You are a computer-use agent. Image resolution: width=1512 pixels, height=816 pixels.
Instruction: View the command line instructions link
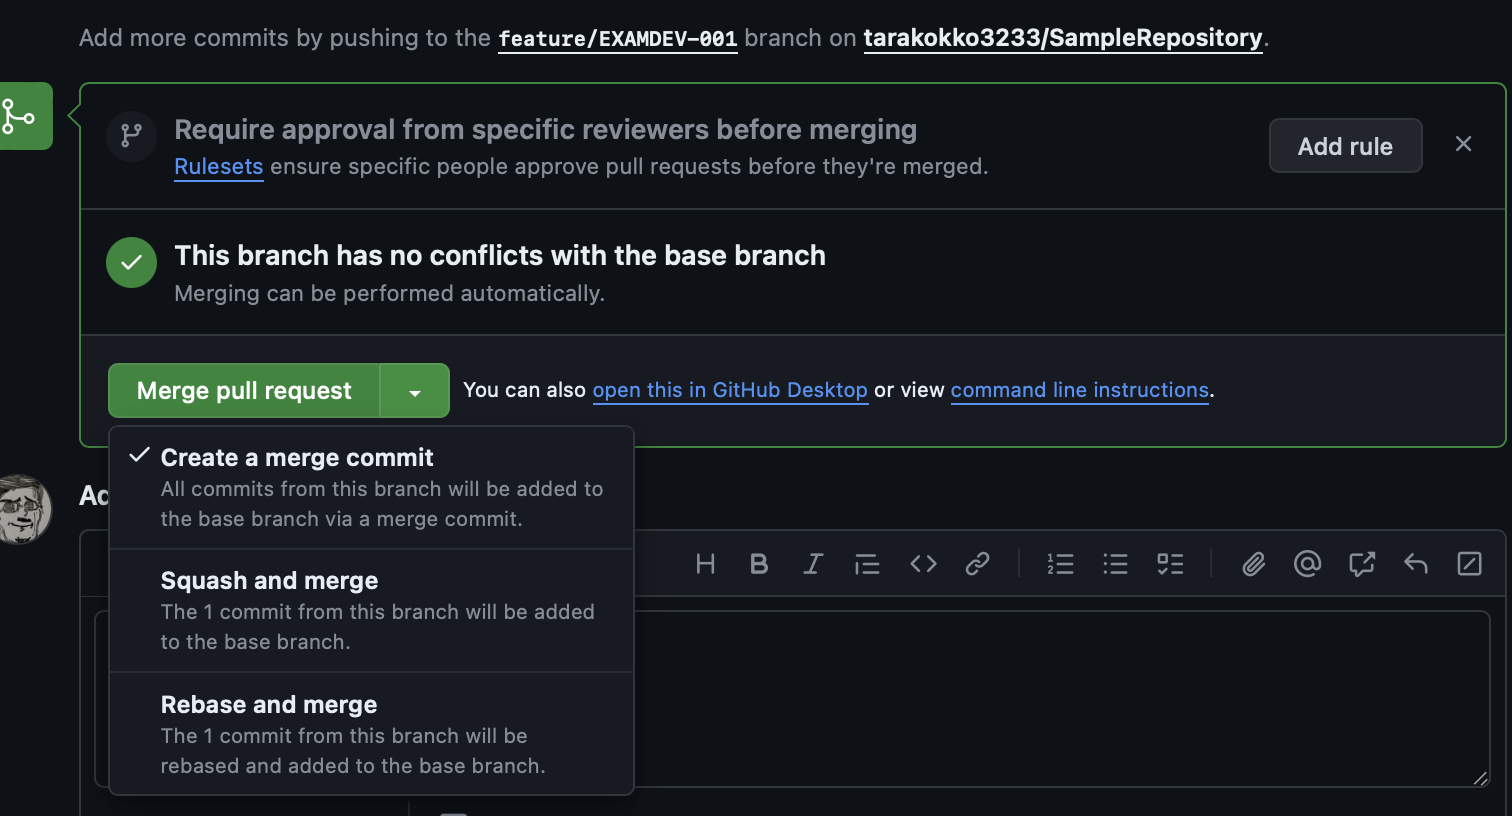tap(1079, 390)
